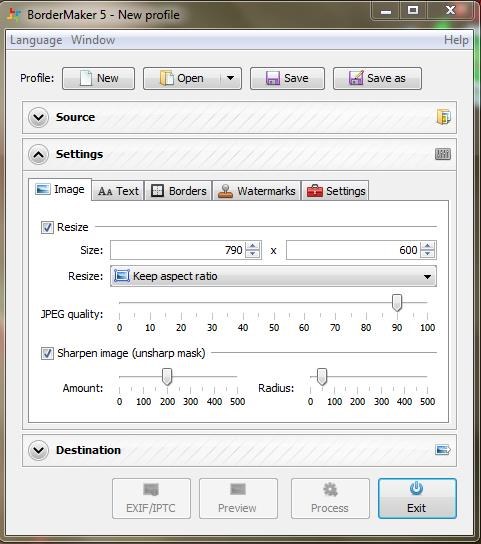The height and width of the screenshot is (544, 481).
Task: Expand the Destination section chevron
Action: (39, 450)
